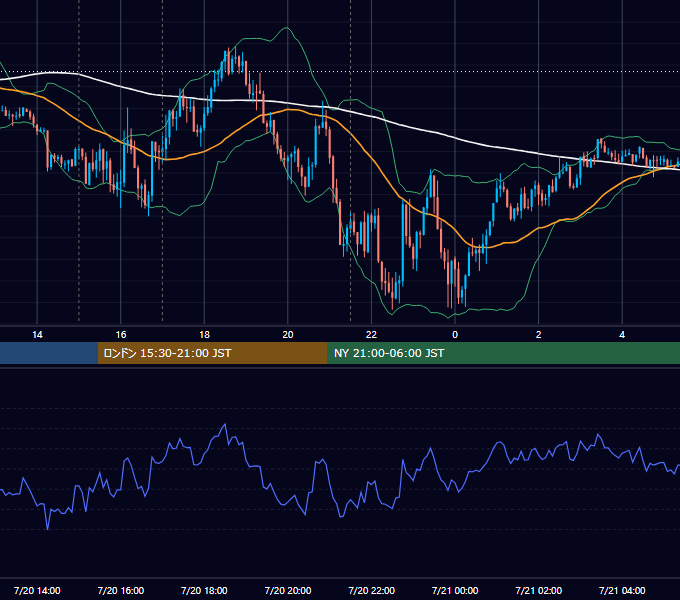Viewport: 680px width, 600px height.
Task: Click the 22 hour axis label
Action: pos(371,335)
